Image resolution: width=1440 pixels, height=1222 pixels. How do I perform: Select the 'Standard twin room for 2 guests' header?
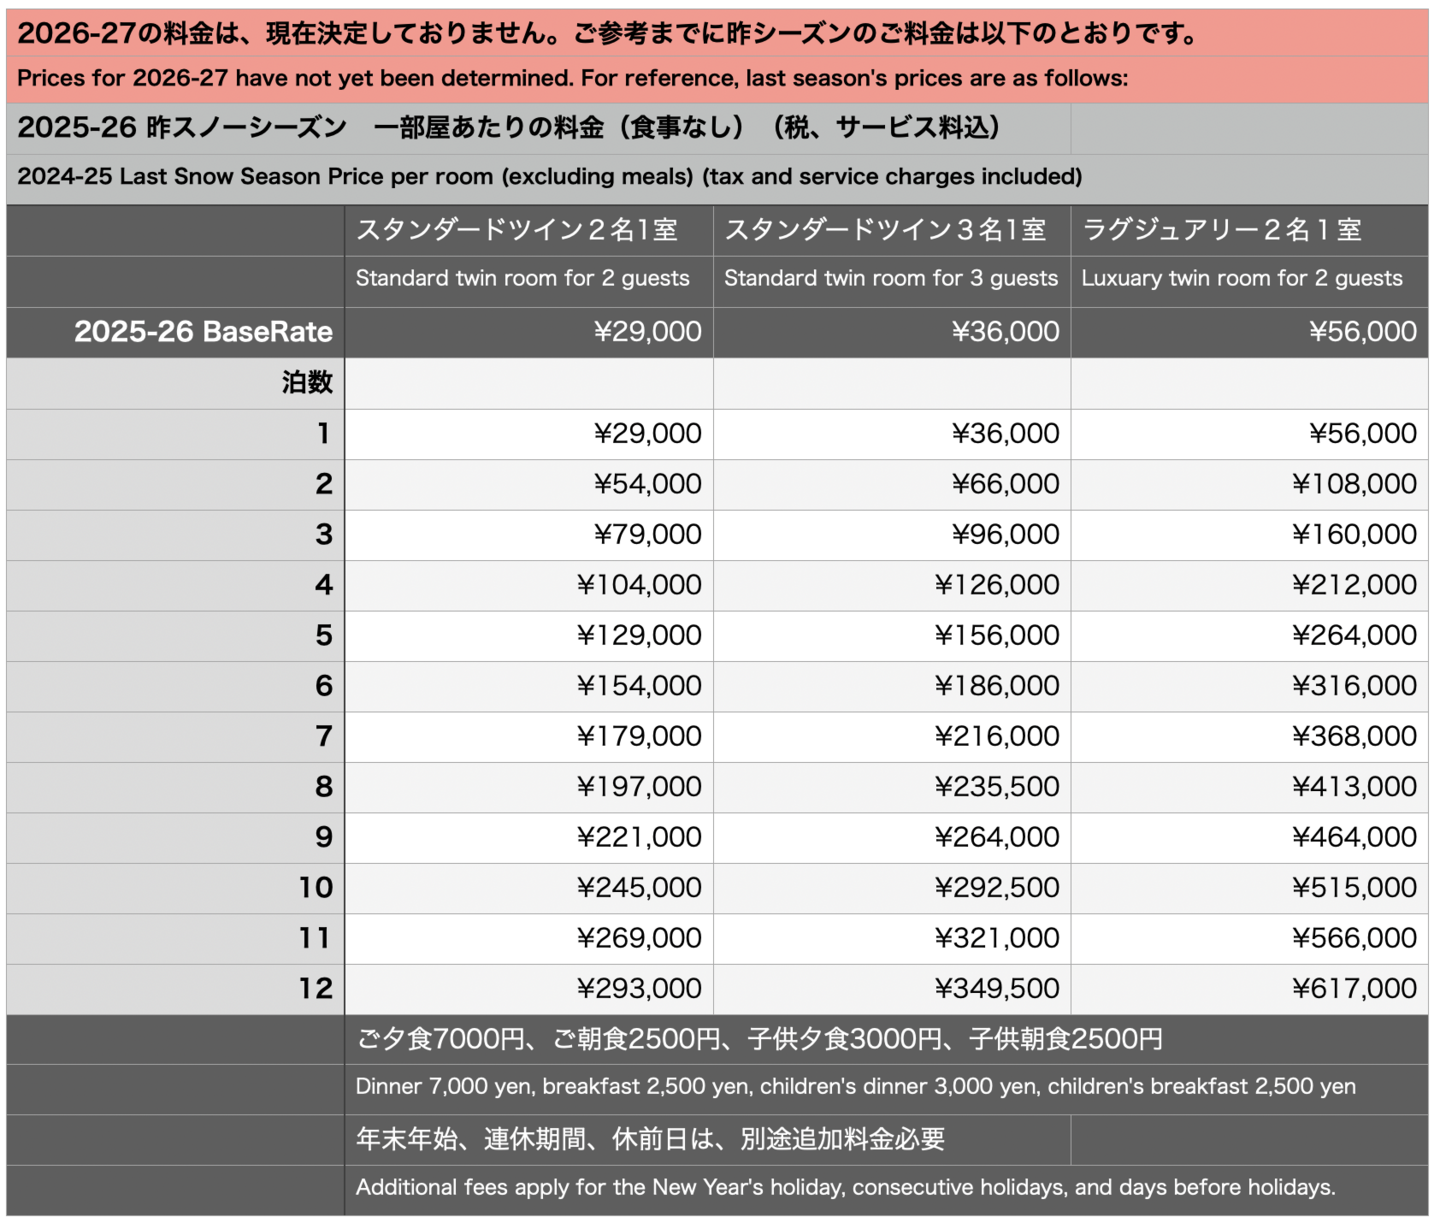tap(522, 279)
